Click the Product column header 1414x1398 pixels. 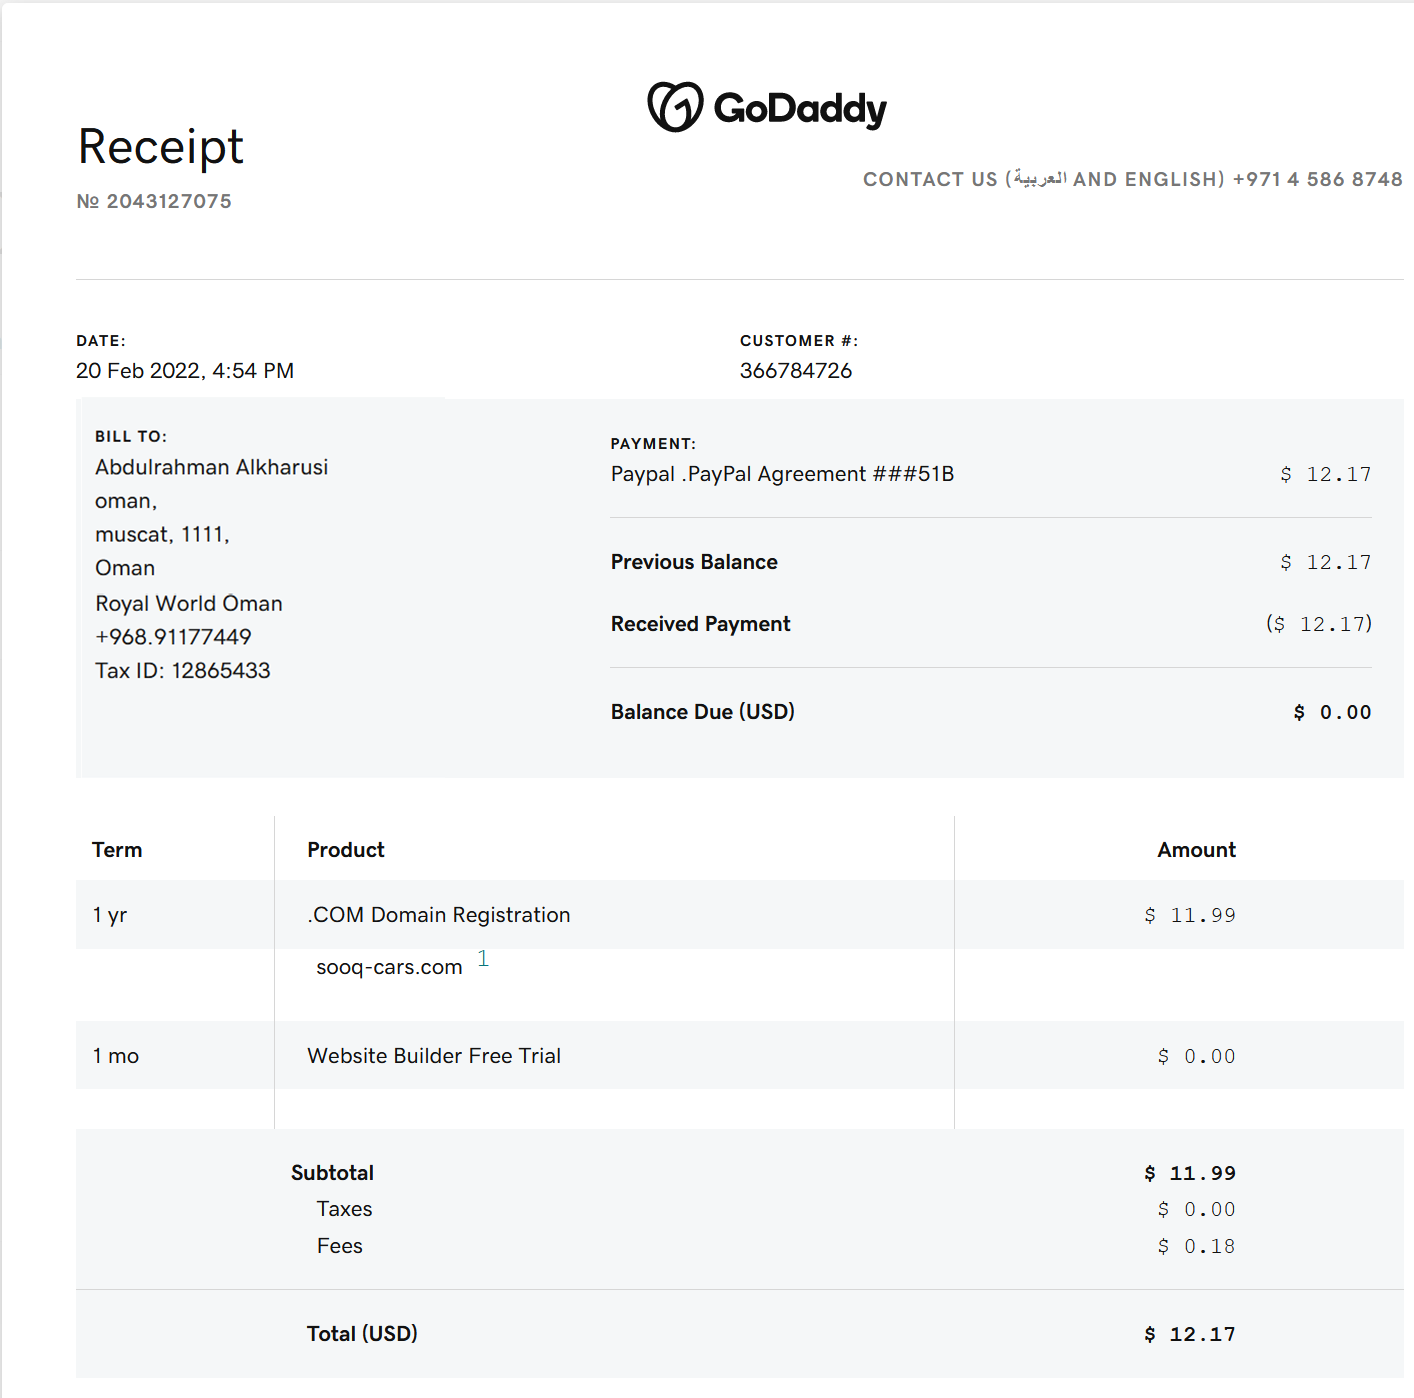coord(346,850)
